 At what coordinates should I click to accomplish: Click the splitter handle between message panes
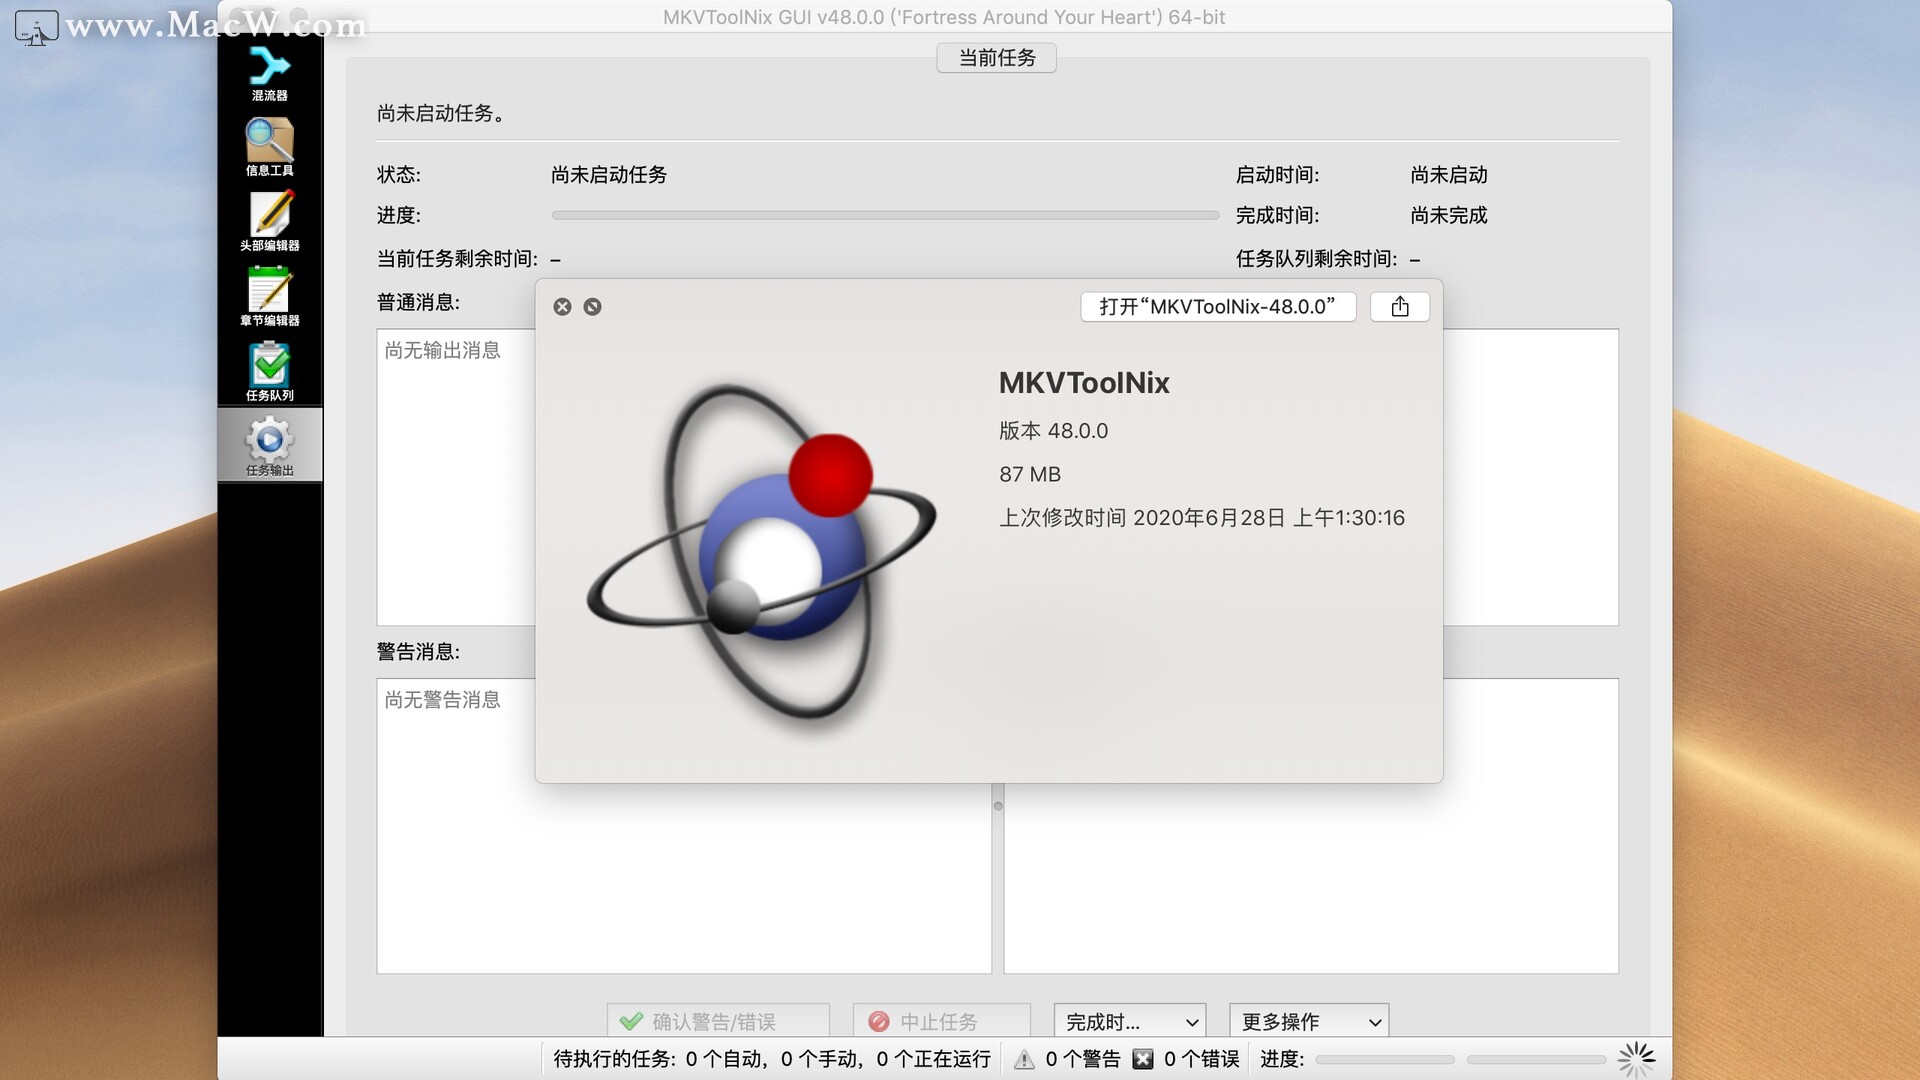tap(998, 806)
